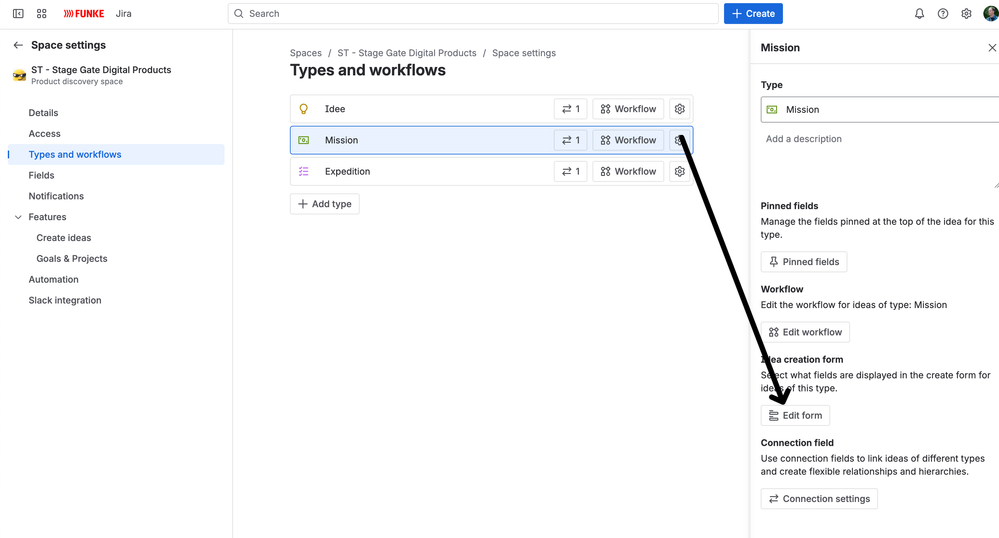This screenshot has width=999, height=538.
Task: Open the global settings gear in header
Action: pyautogui.click(x=967, y=13)
